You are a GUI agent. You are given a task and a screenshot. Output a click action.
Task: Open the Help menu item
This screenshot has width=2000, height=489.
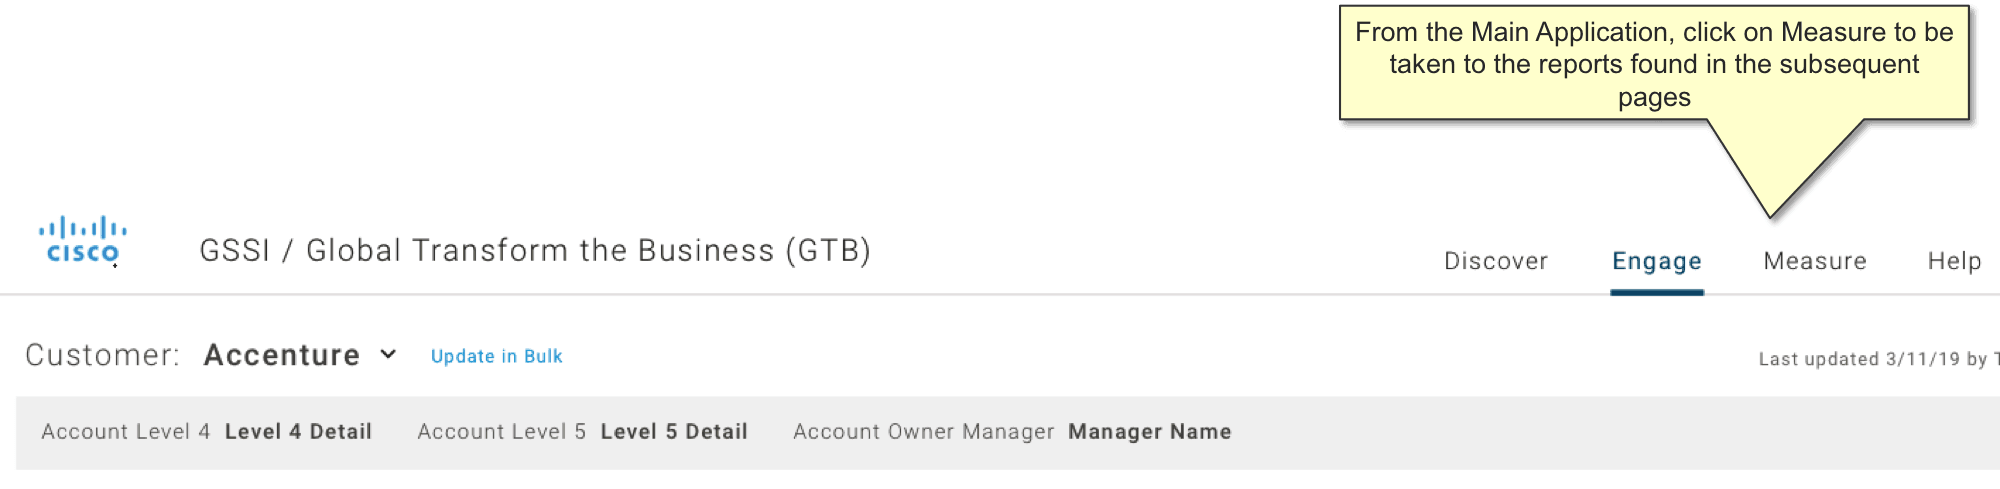1955,261
